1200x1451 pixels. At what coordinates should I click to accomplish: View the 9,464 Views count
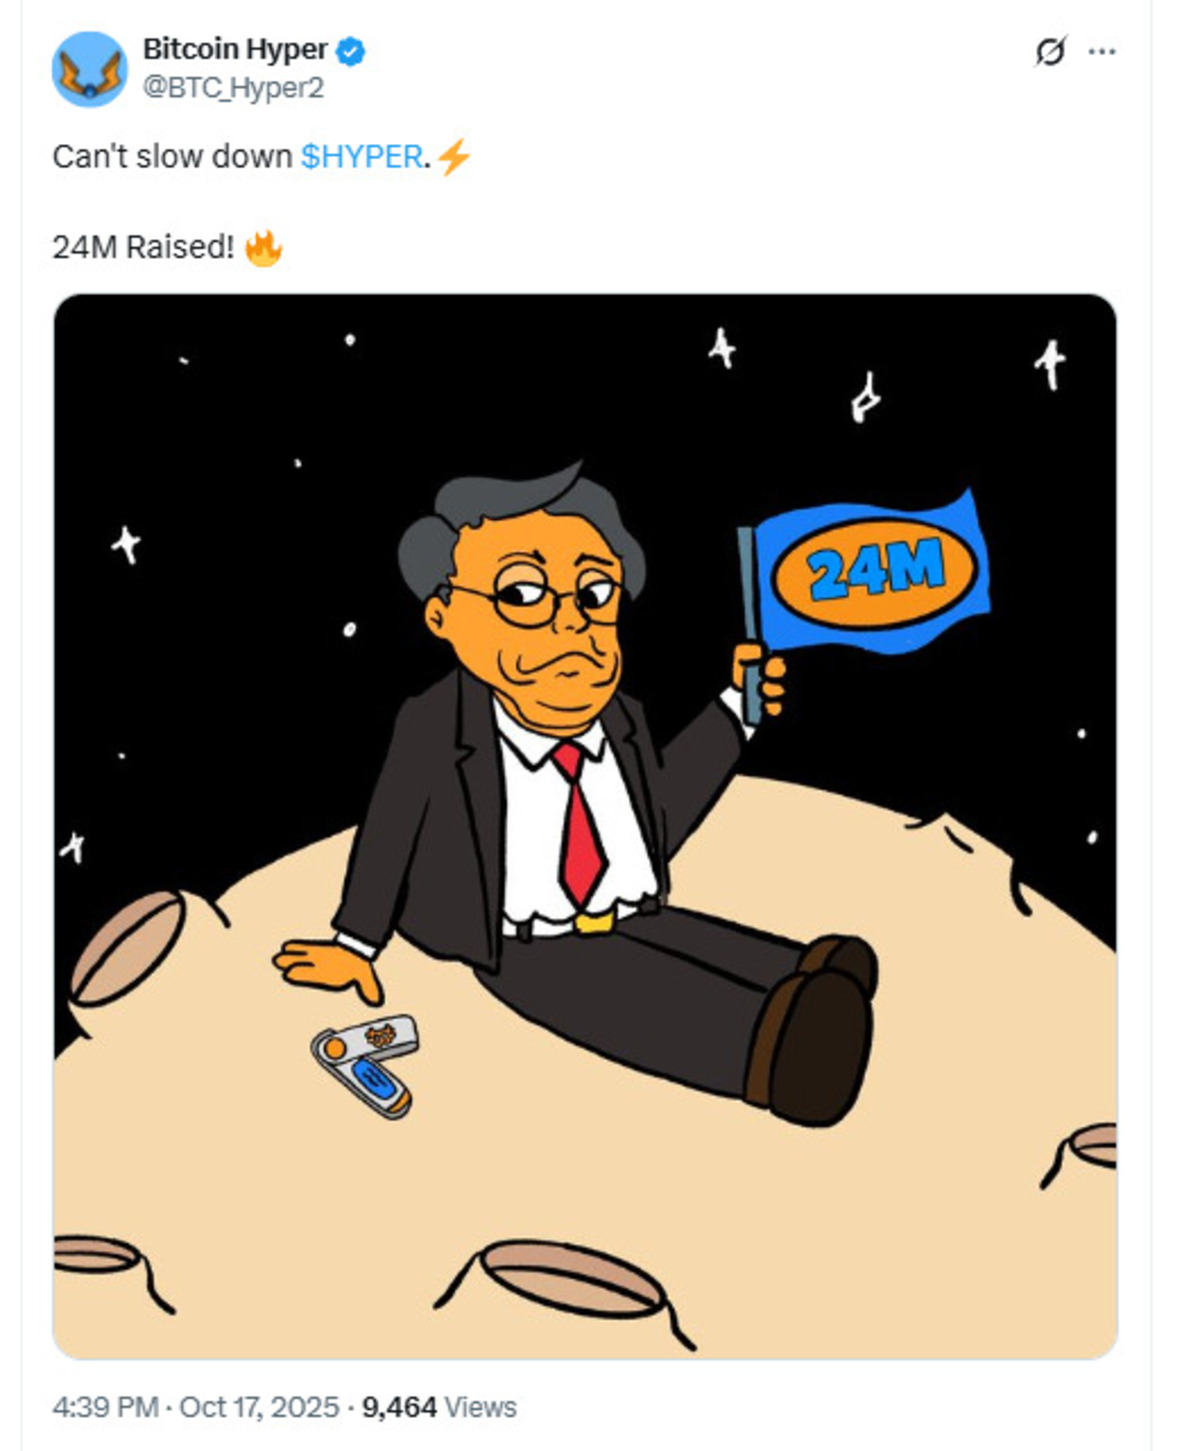439,1407
